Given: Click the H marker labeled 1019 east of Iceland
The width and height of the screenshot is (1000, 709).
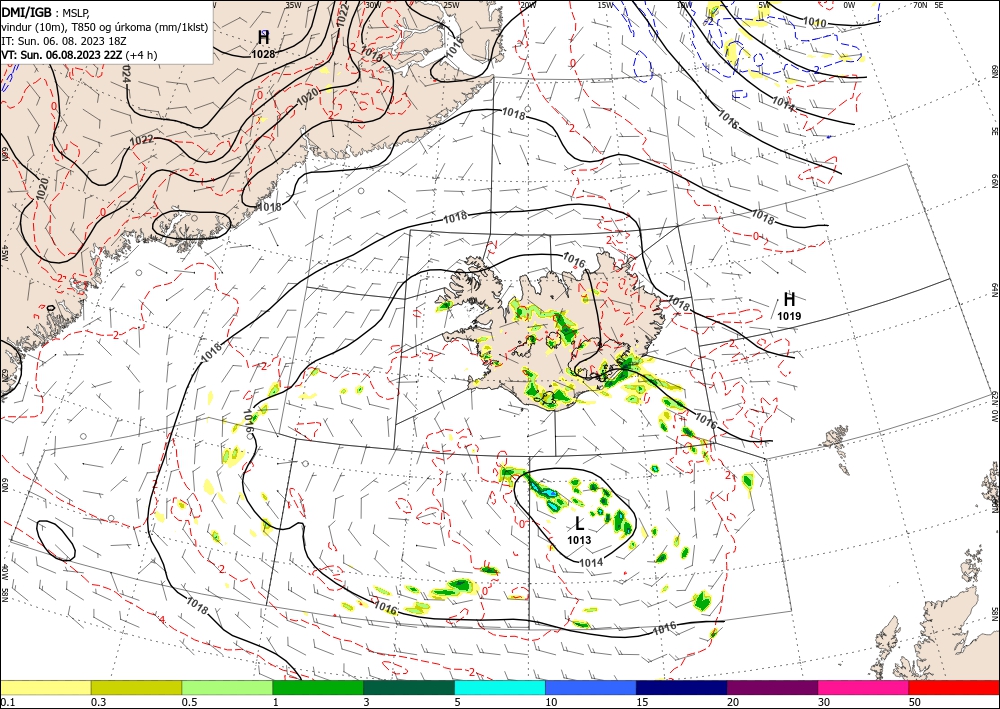Looking at the screenshot, I should (790, 299).
